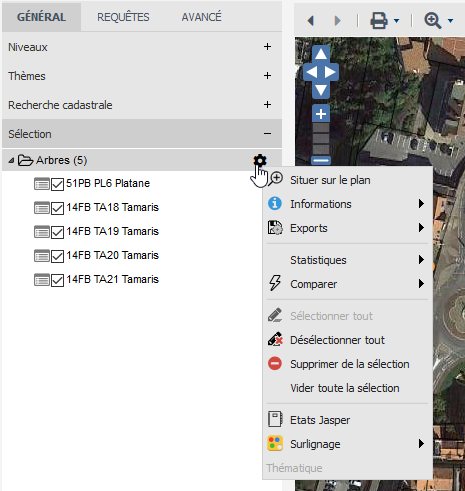
Task: Toggle the 51PB PL6 Platane checkbox
Action: pos(57,184)
